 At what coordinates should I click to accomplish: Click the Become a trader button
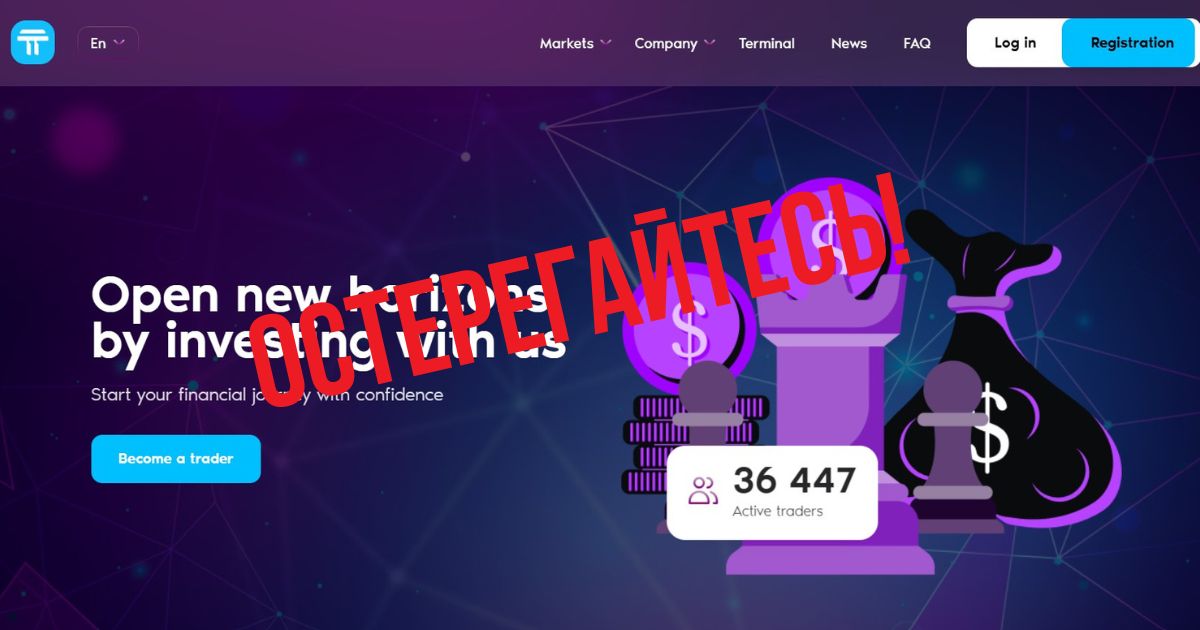[176, 459]
